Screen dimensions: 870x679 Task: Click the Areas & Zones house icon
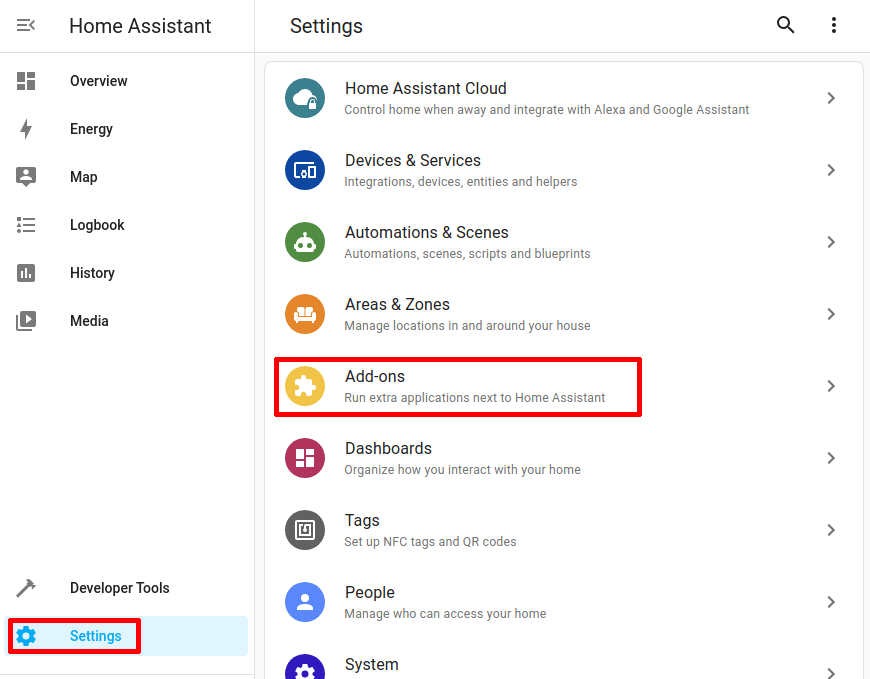pyautogui.click(x=305, y=314)
